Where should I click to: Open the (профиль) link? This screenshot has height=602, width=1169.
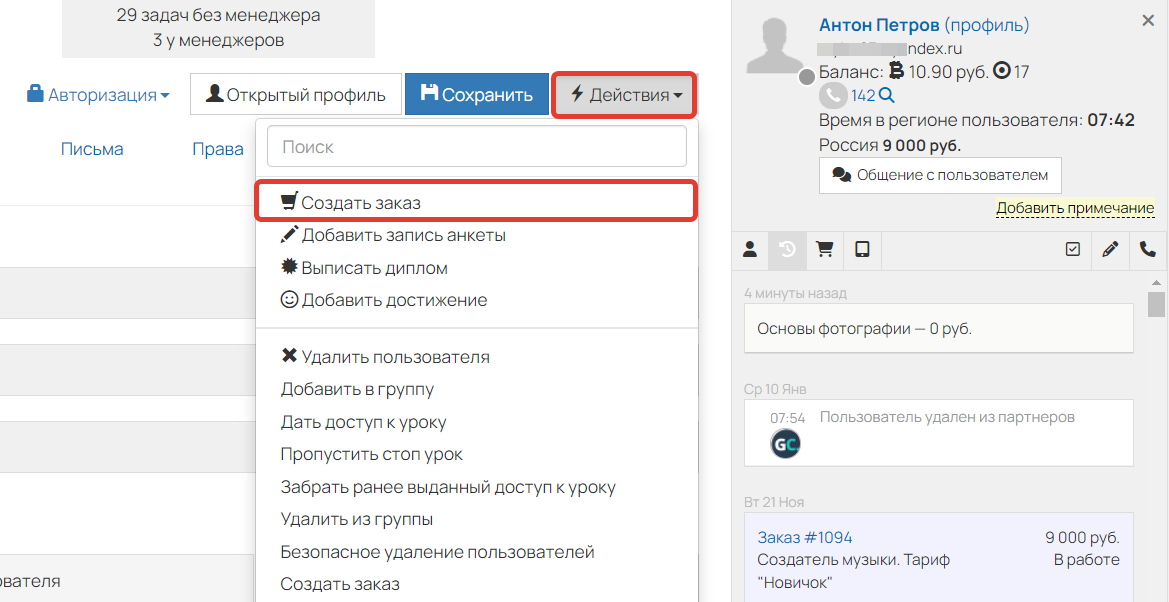pos(987,25)
